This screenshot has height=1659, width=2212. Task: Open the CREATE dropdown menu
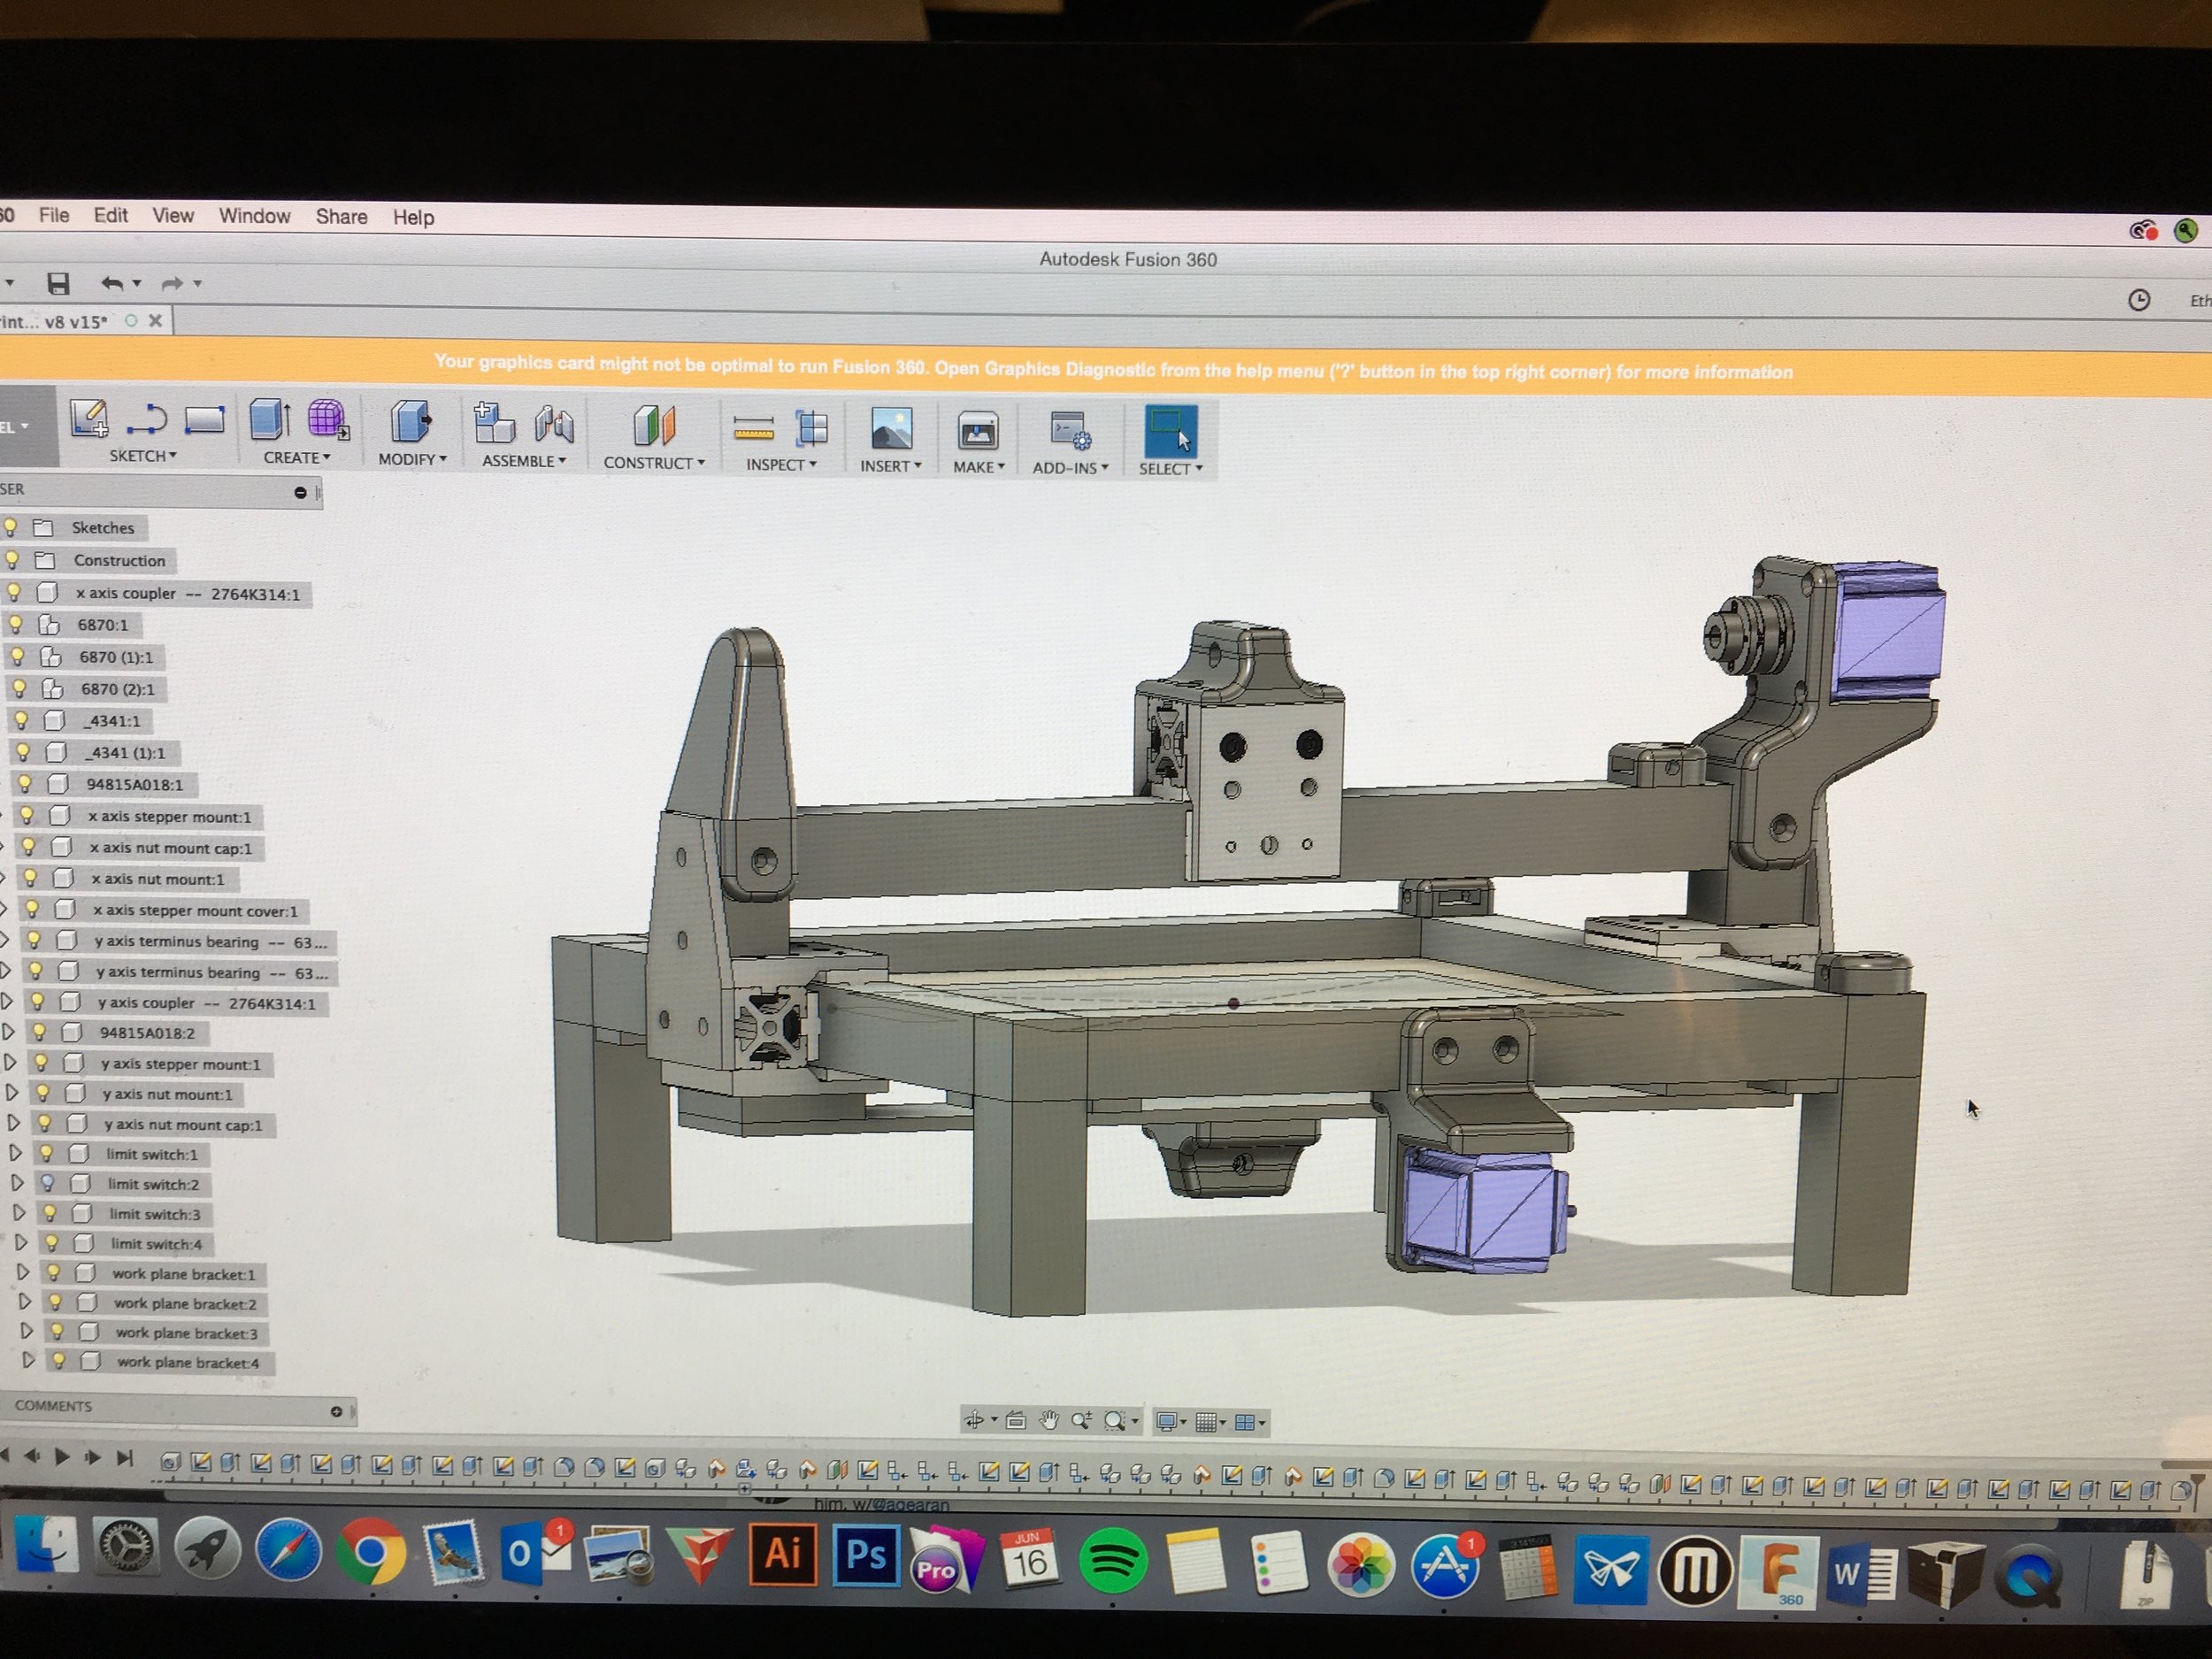point(297,458)
